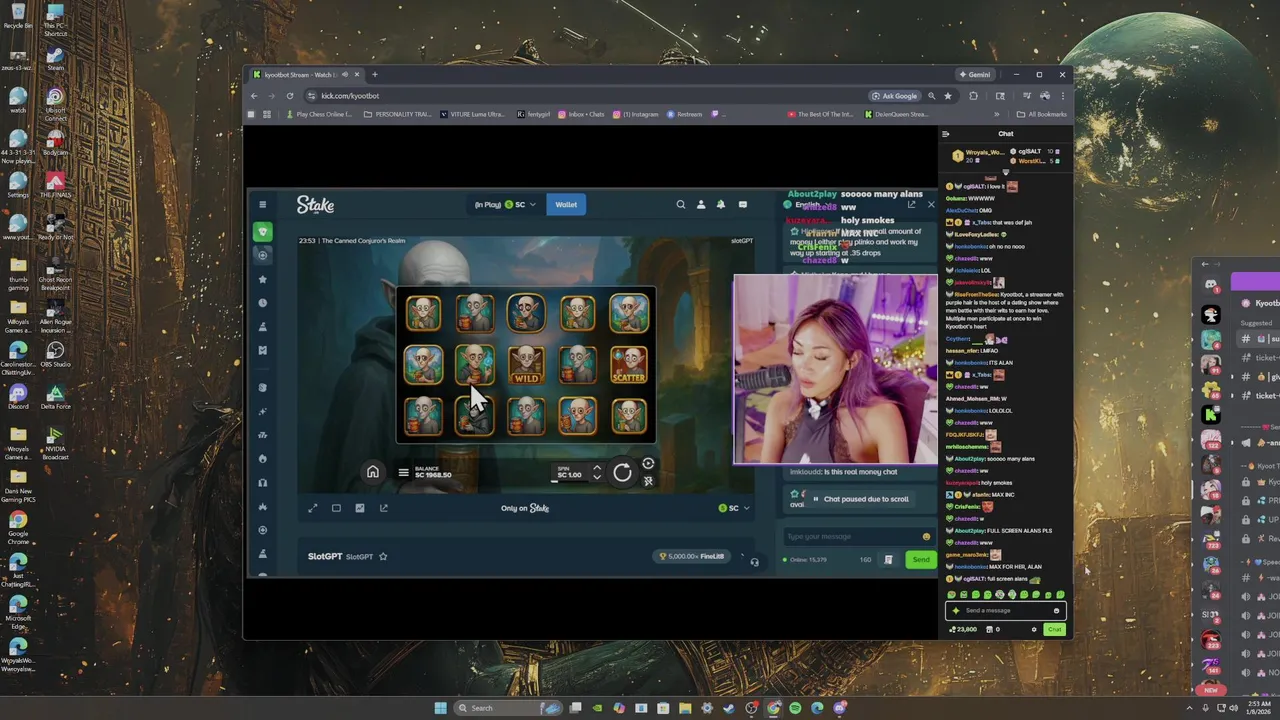The height and width of the screenshot is (720, 1280).
Task: Open the fentygirl bookmark
Action: [534, 114]
